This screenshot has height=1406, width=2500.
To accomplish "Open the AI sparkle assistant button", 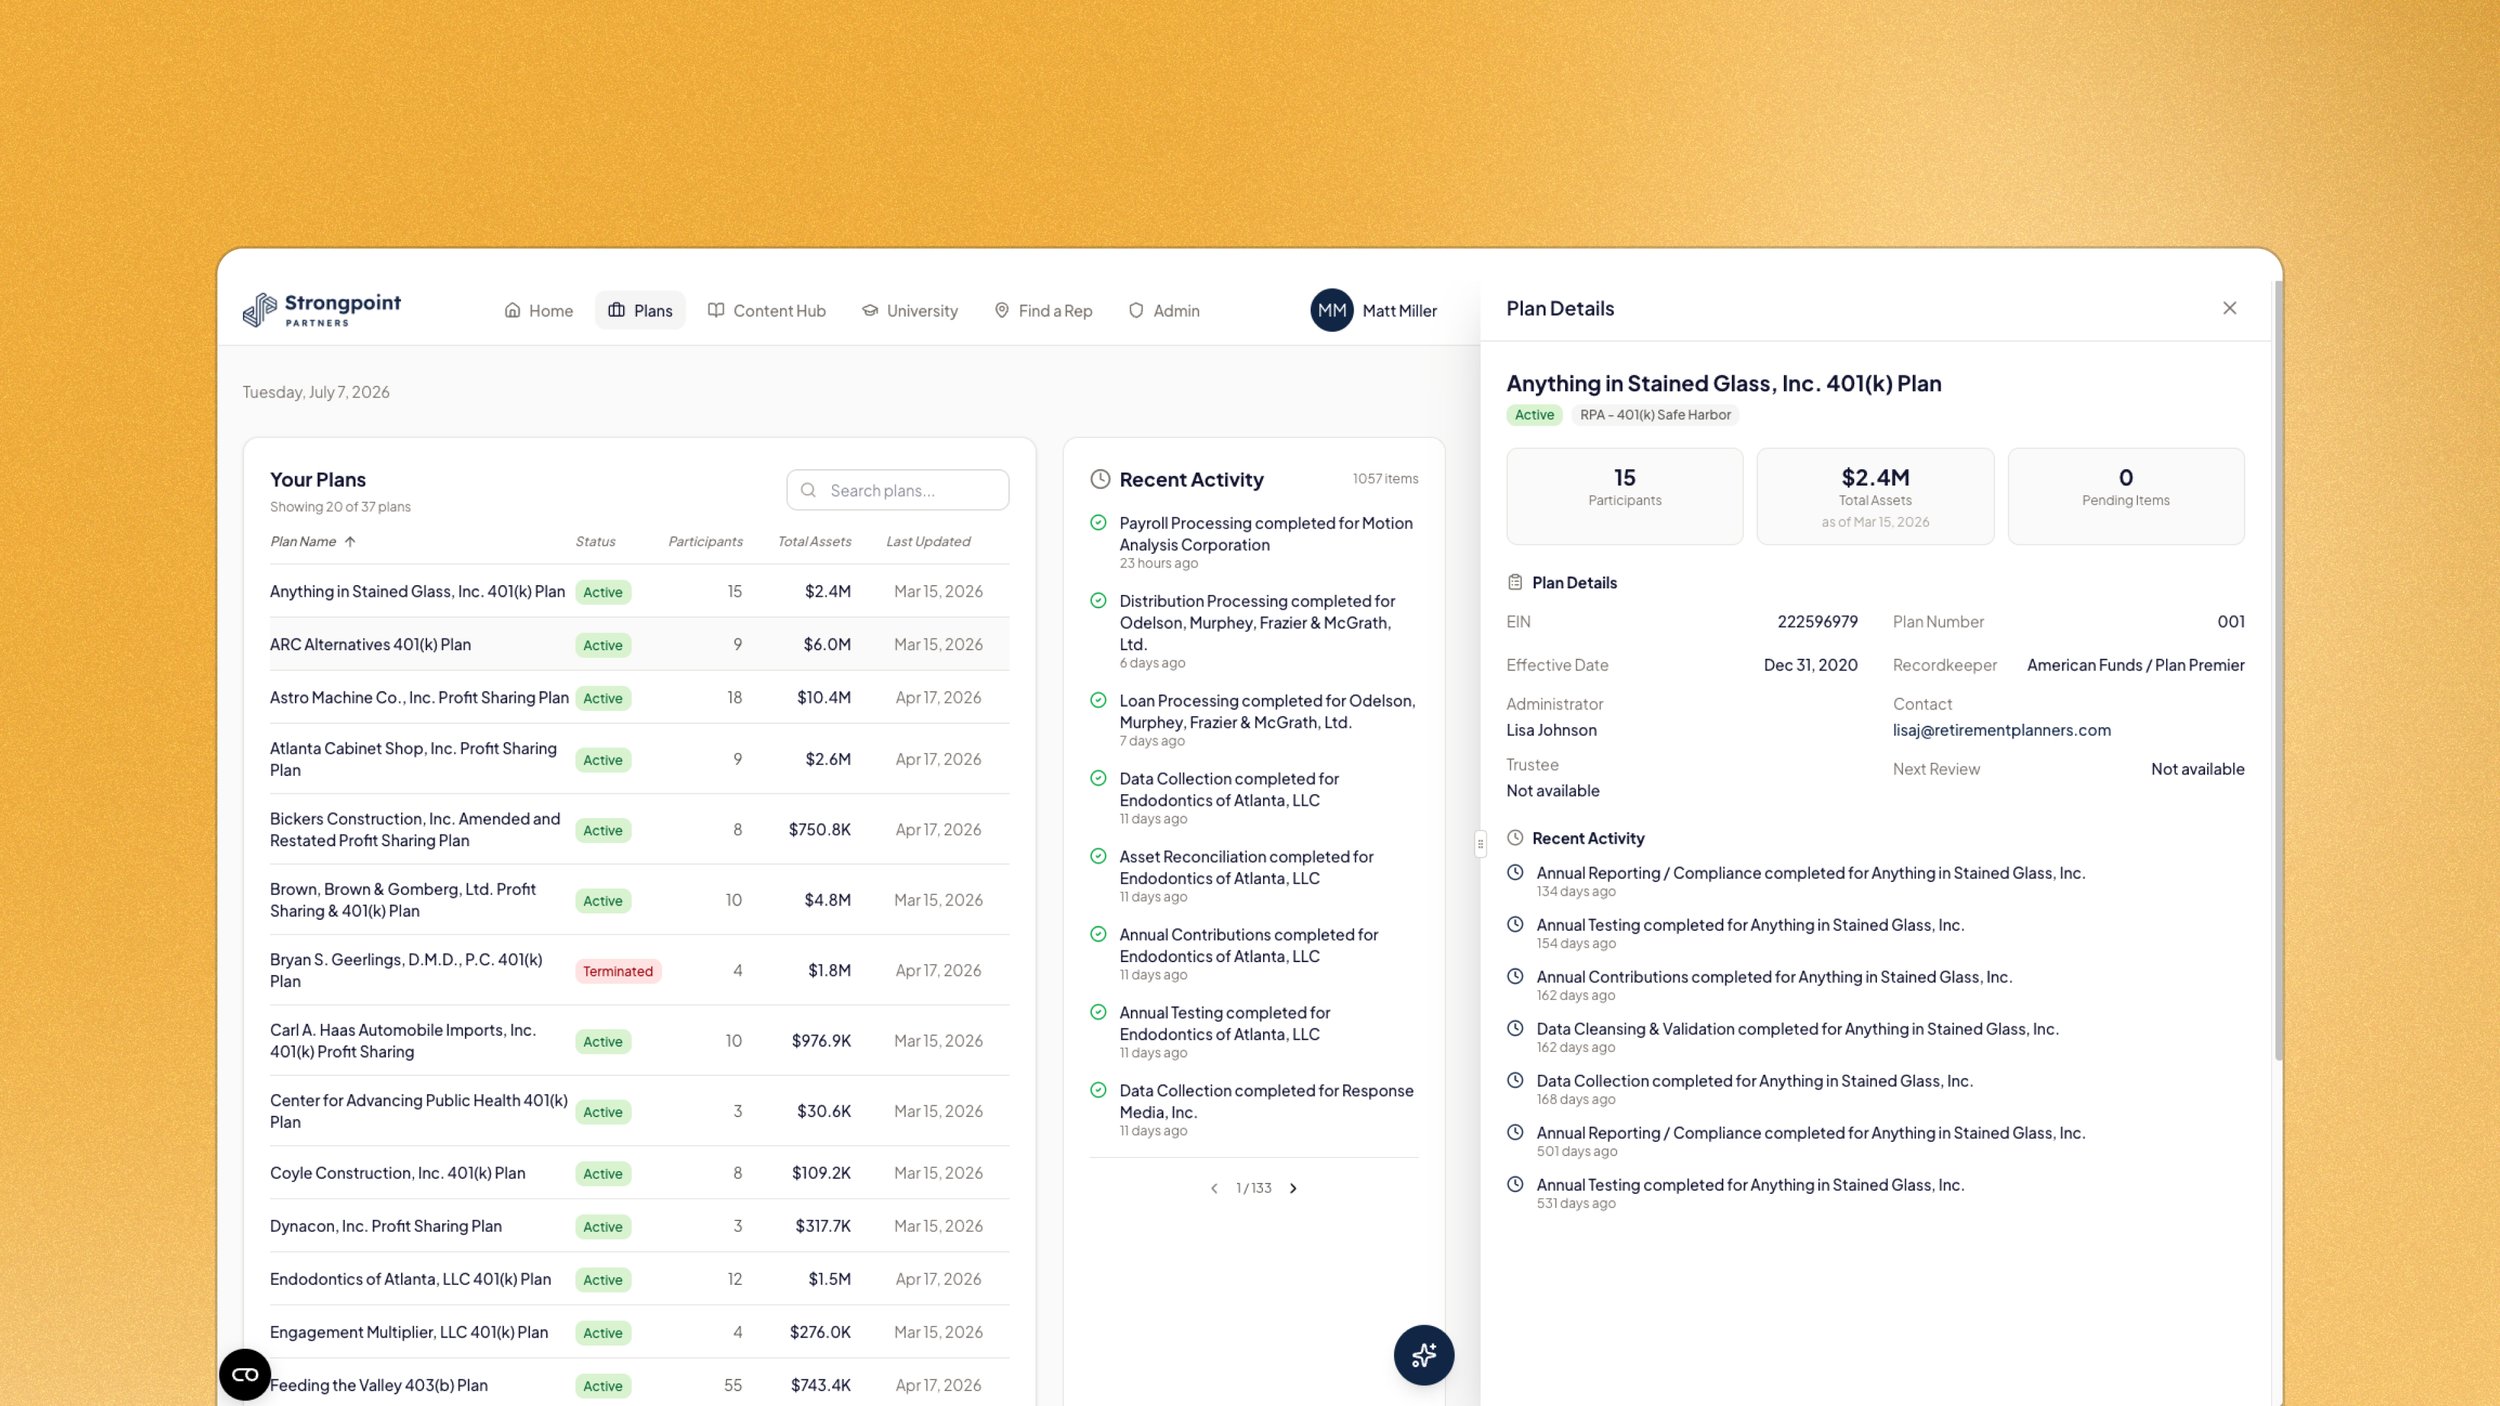I will point(1423,1355).
